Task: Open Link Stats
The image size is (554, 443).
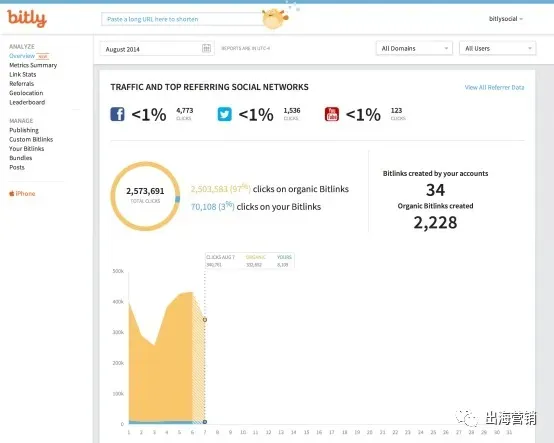Action: click(23, 74)
